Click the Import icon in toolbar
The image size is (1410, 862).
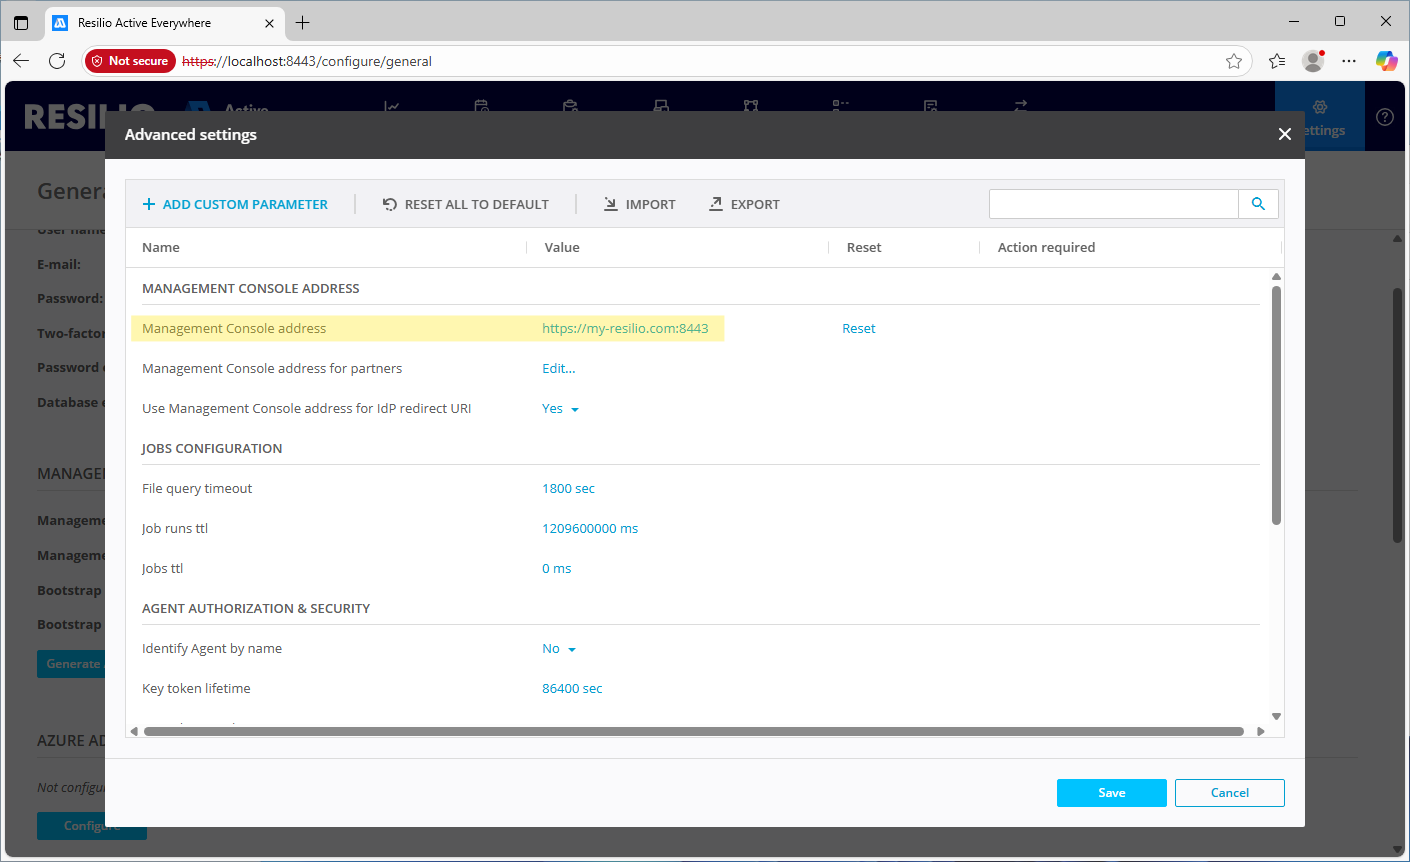611,204
